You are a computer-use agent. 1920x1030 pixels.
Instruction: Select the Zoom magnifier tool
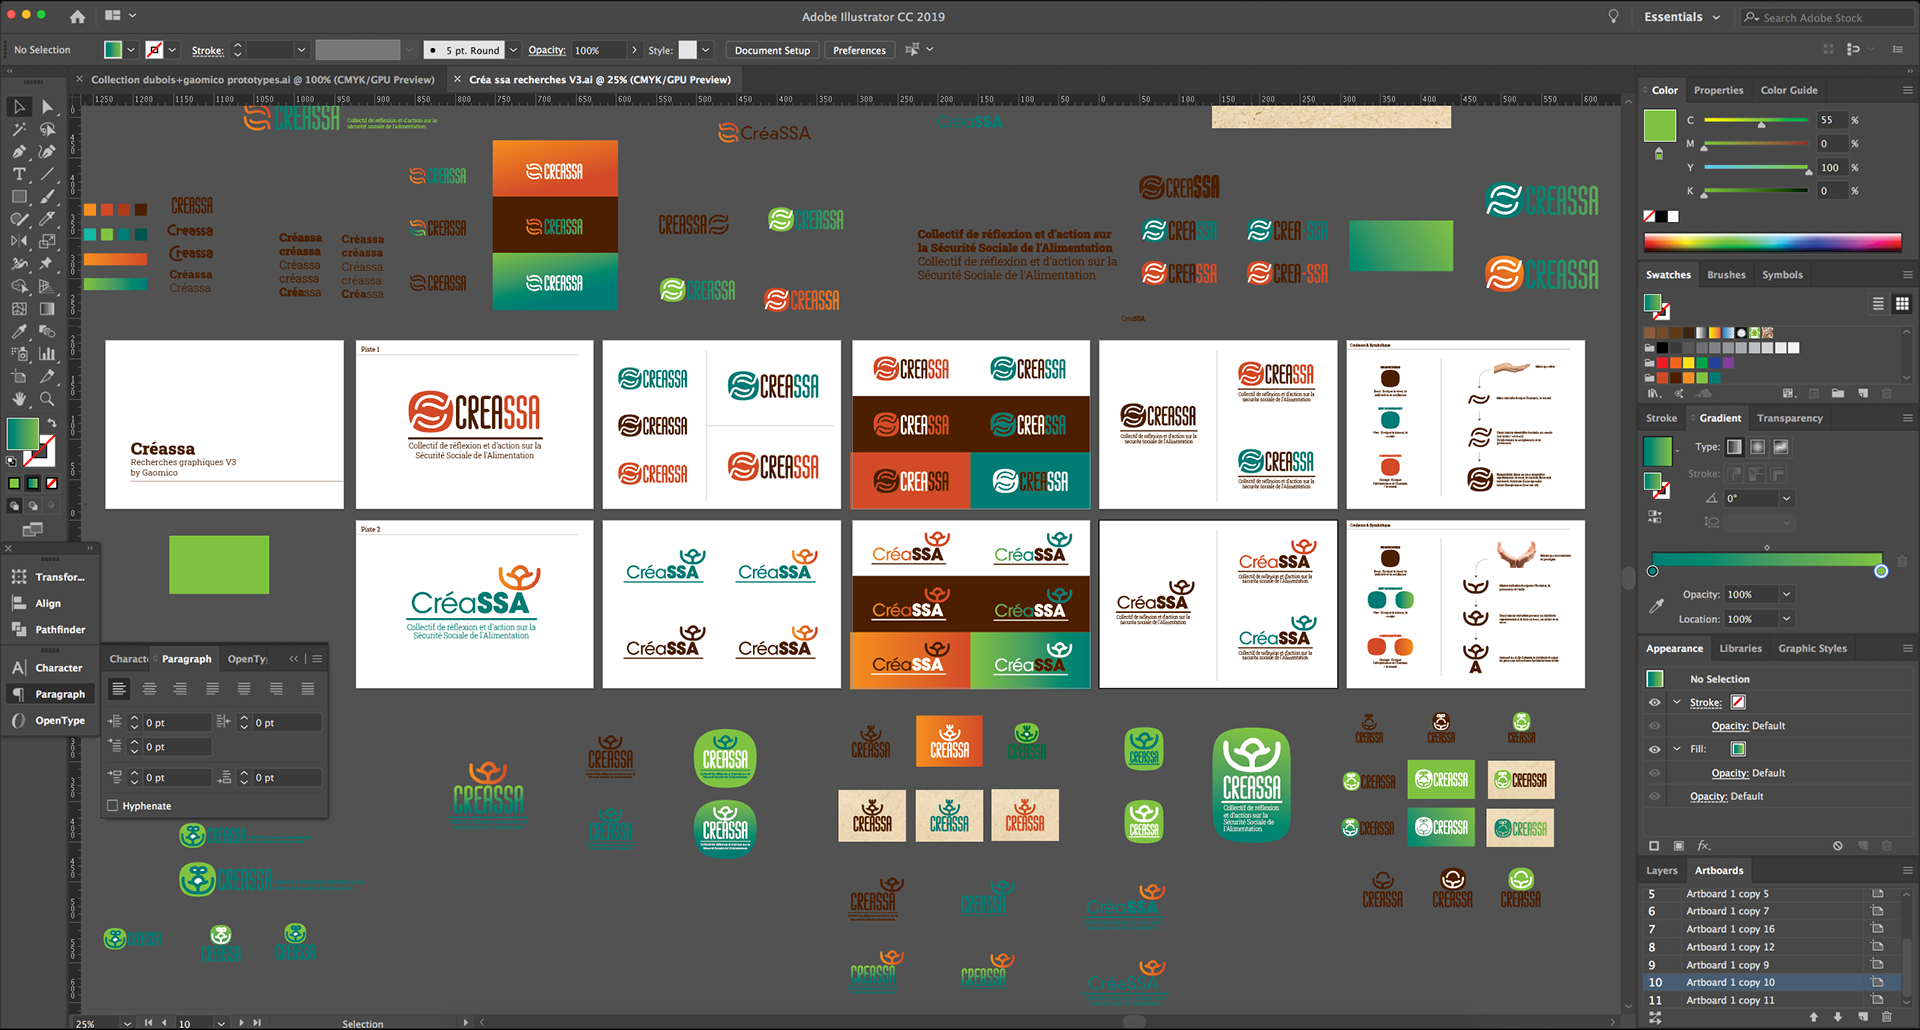pos(47,399)
